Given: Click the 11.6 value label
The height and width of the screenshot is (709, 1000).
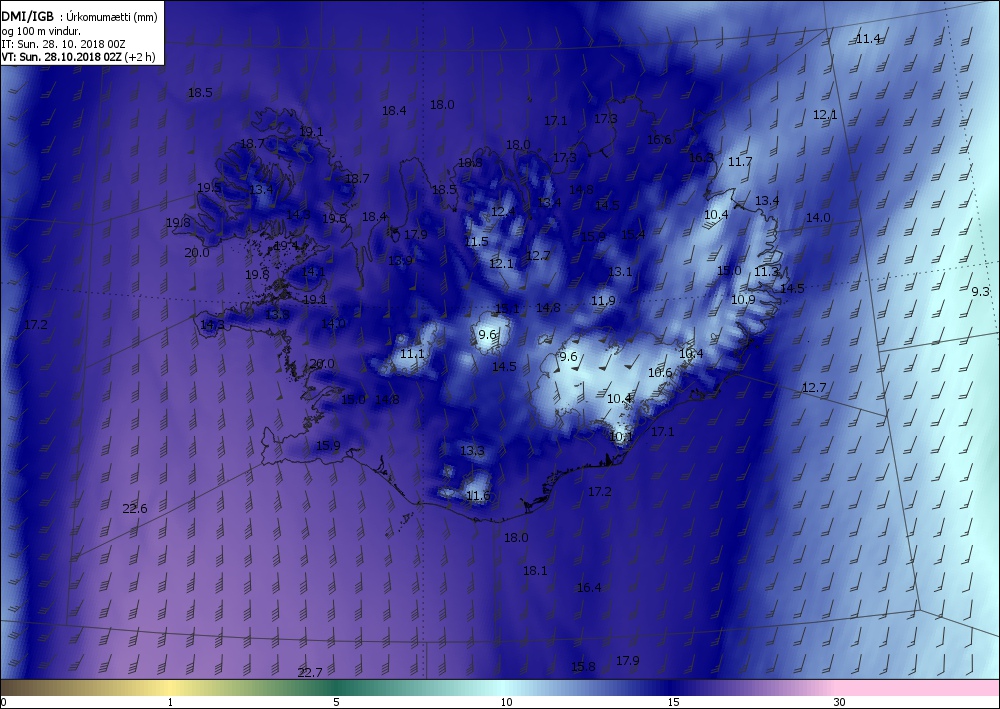Looking at the screenshot, I should click(478, 495).
